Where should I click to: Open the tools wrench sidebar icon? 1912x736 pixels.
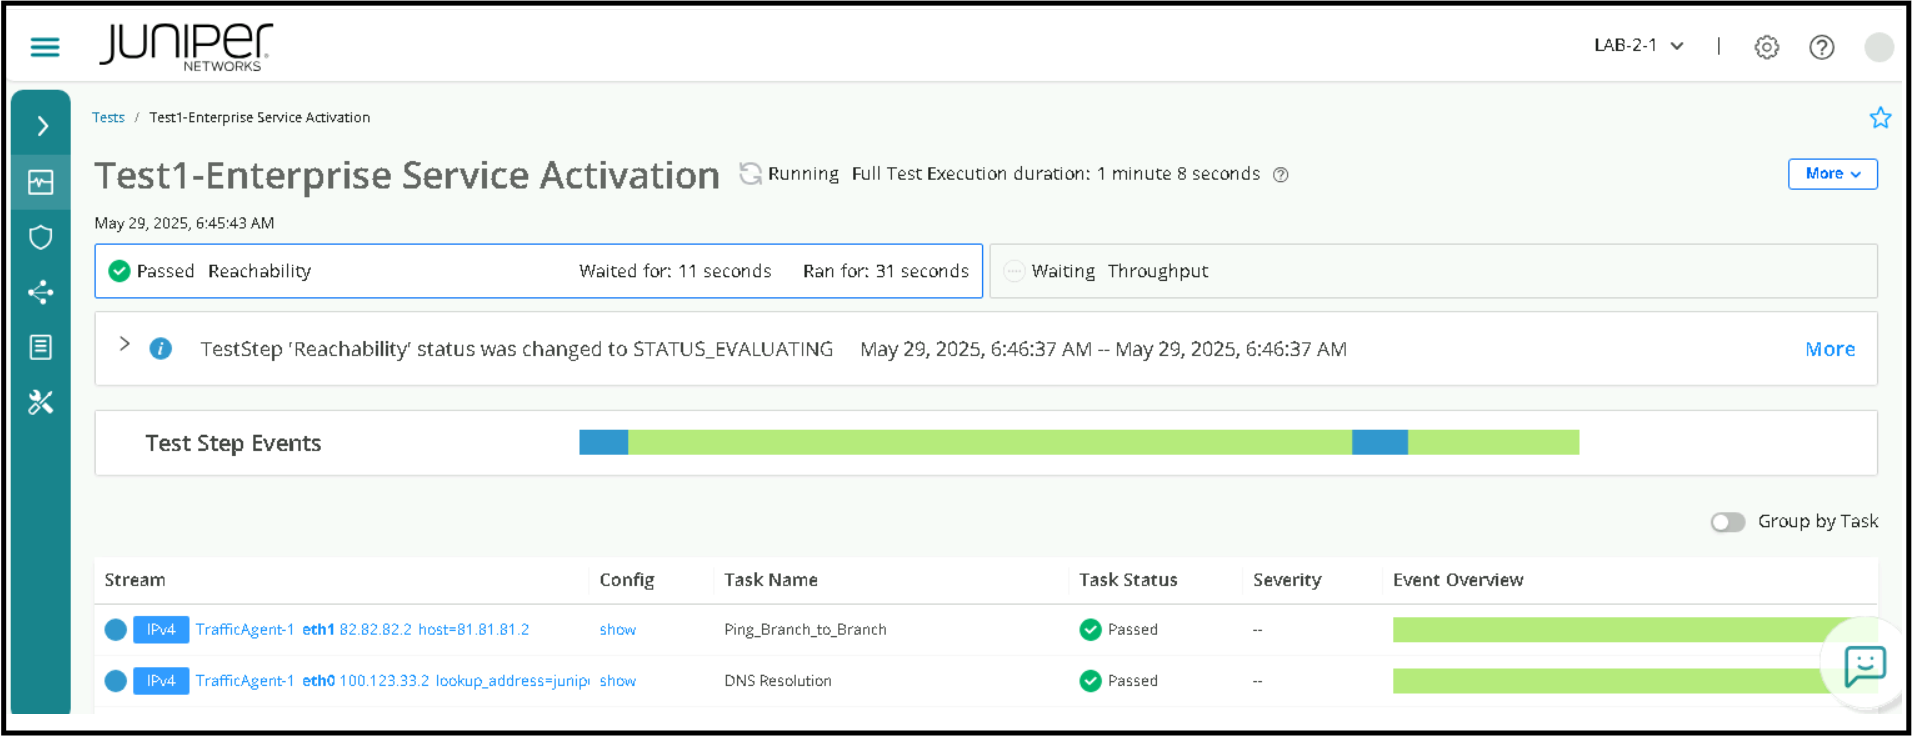point(41,402)
